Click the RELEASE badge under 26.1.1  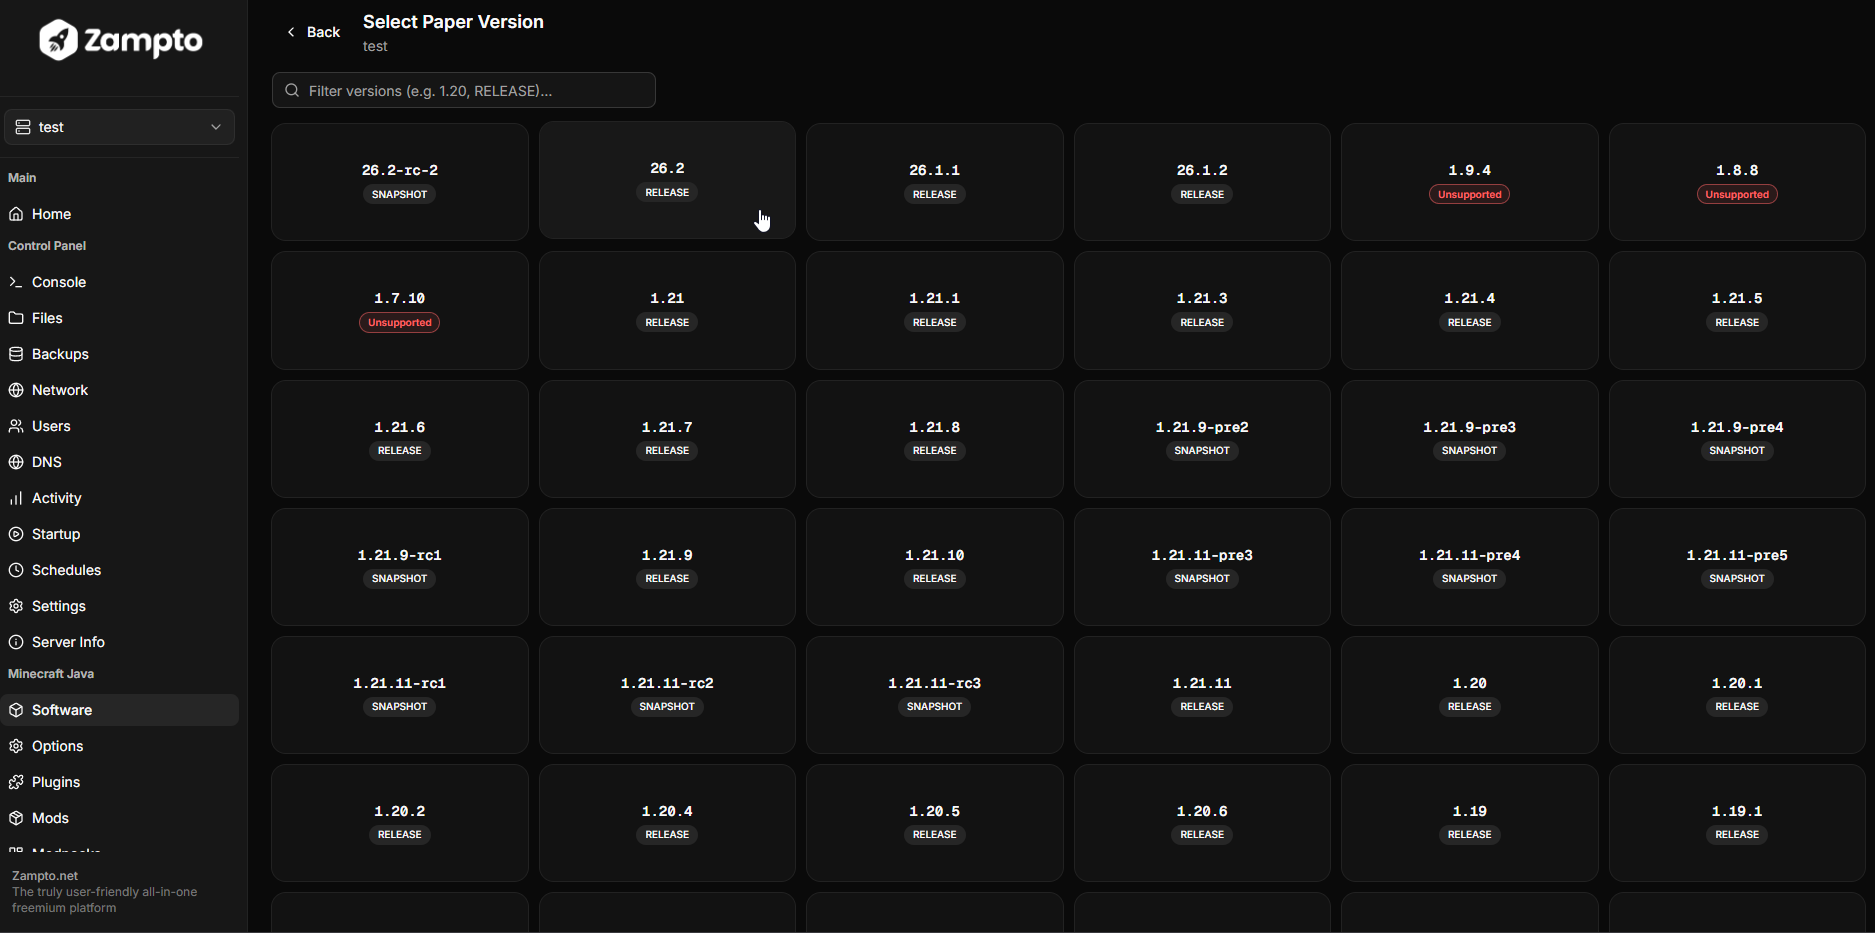935,194
